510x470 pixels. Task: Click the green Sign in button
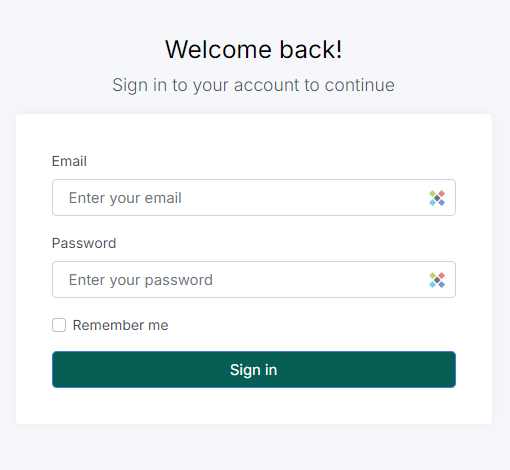[254, 369]
